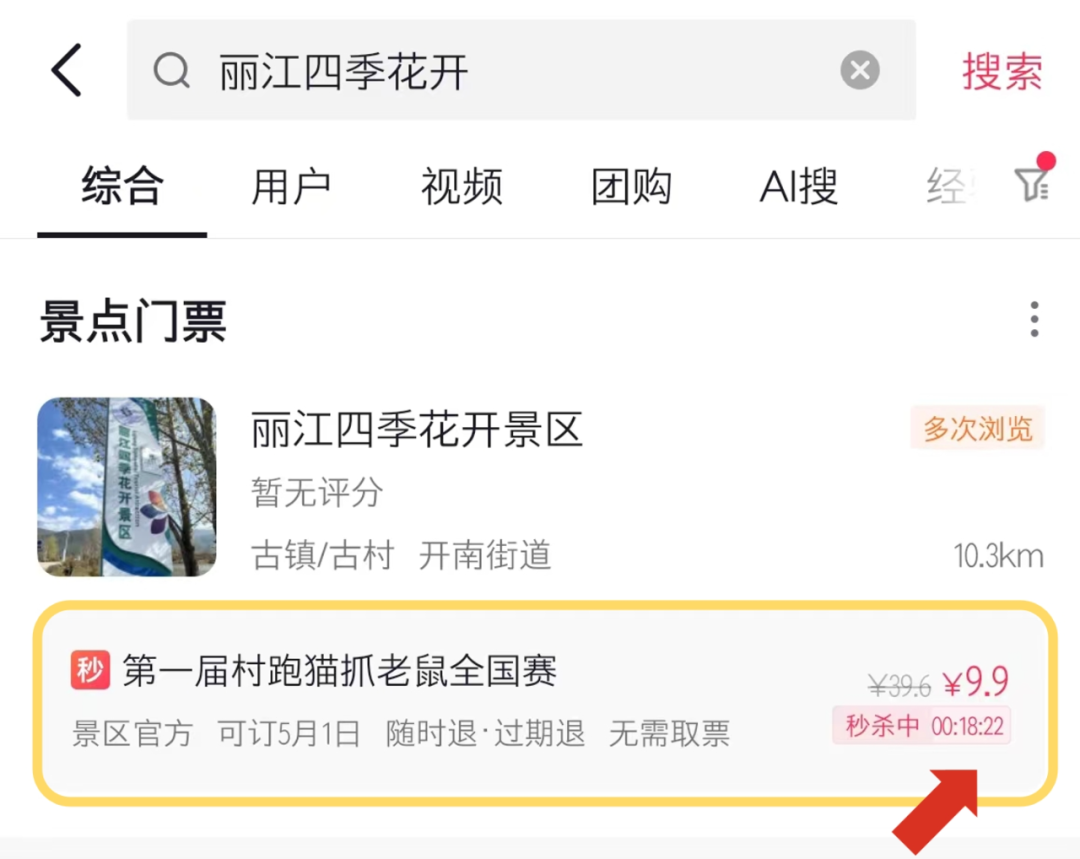Tap the red 秒 flash-sale badge
The height and width of the screenshot is (859, 1080).
coord(90,670)
